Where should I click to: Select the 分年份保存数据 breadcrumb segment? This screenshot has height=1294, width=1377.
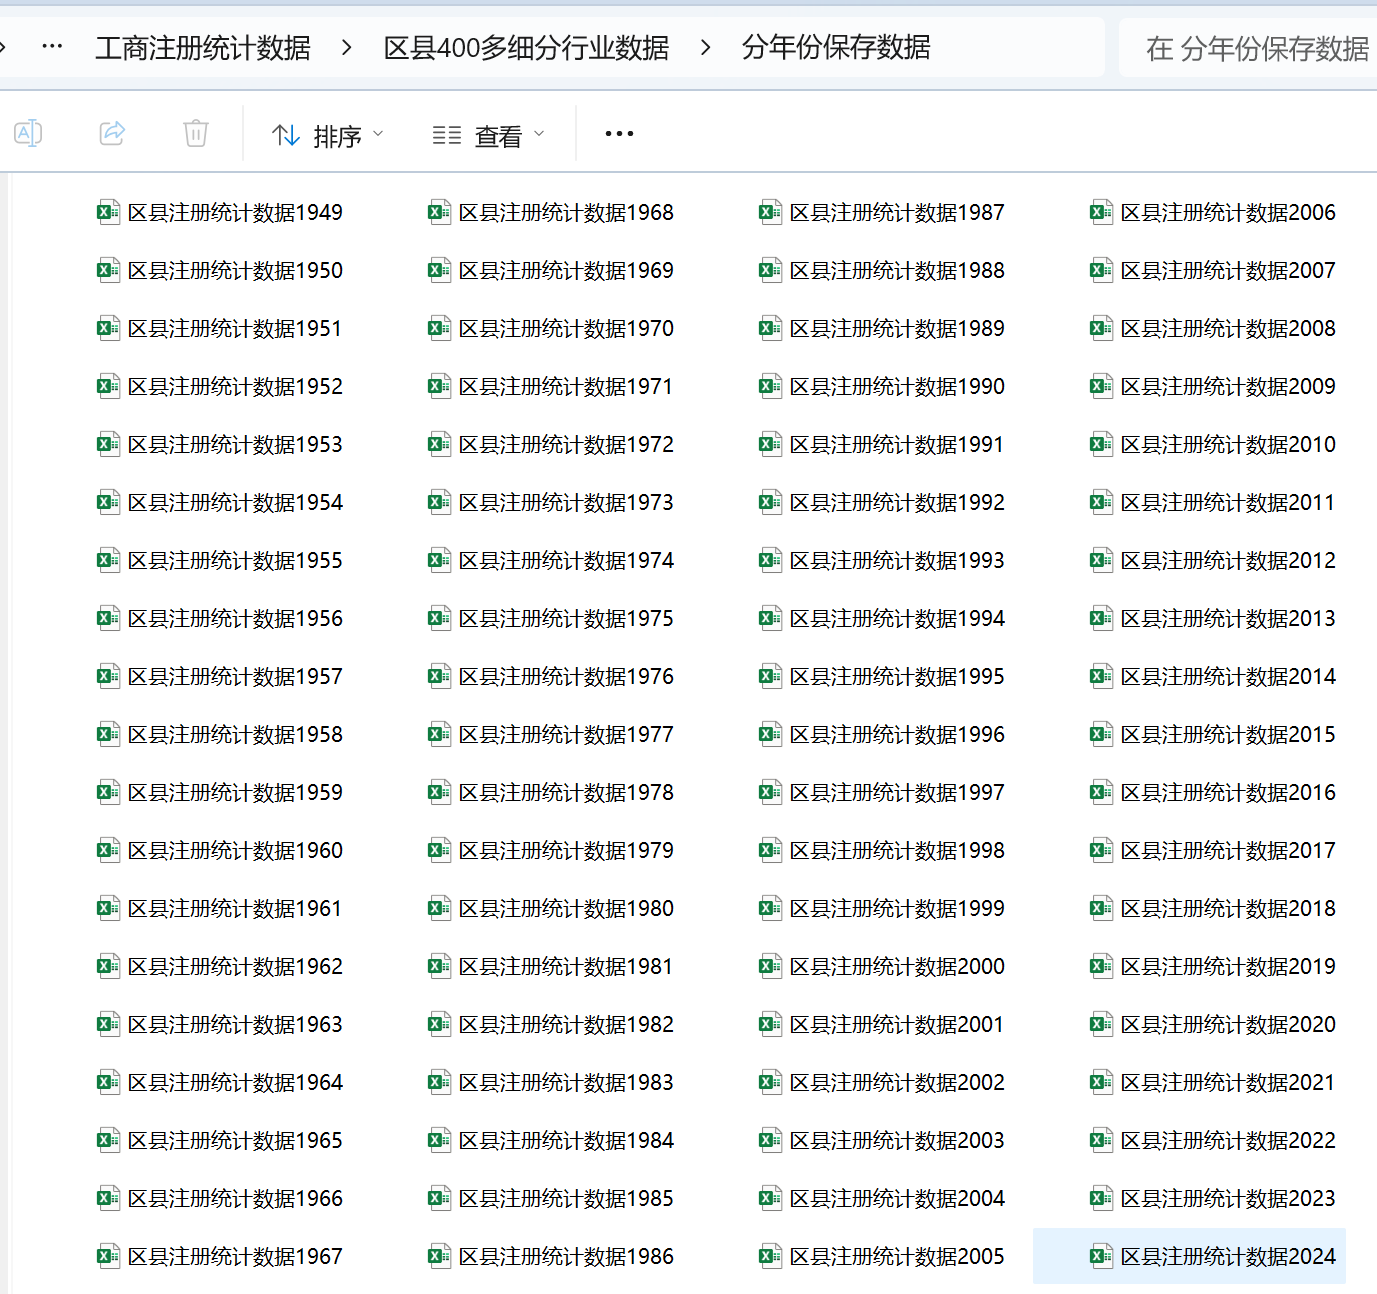pos(836,47)
